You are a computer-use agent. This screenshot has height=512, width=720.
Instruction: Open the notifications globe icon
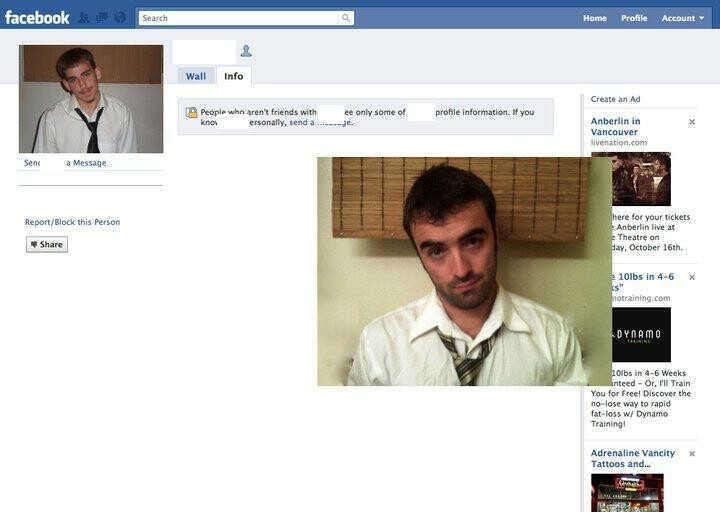coord(120,18)
